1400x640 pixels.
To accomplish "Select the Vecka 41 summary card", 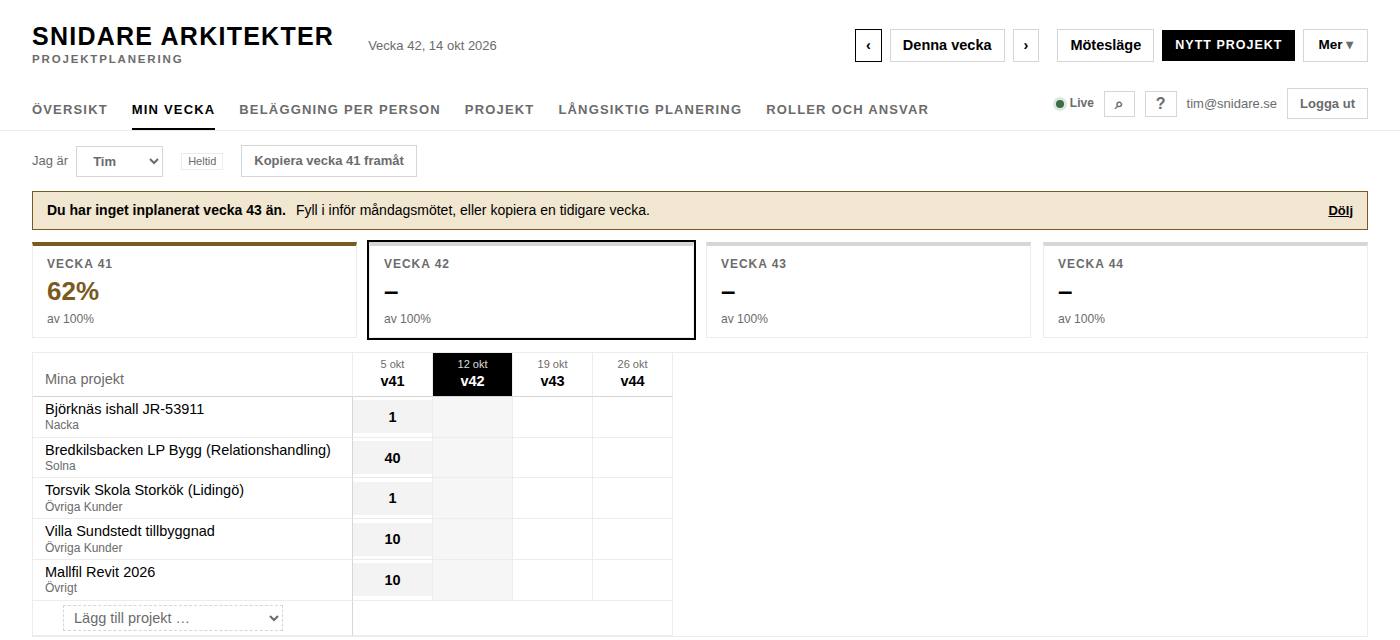I will pyautogui.click(x=194, y=290).
